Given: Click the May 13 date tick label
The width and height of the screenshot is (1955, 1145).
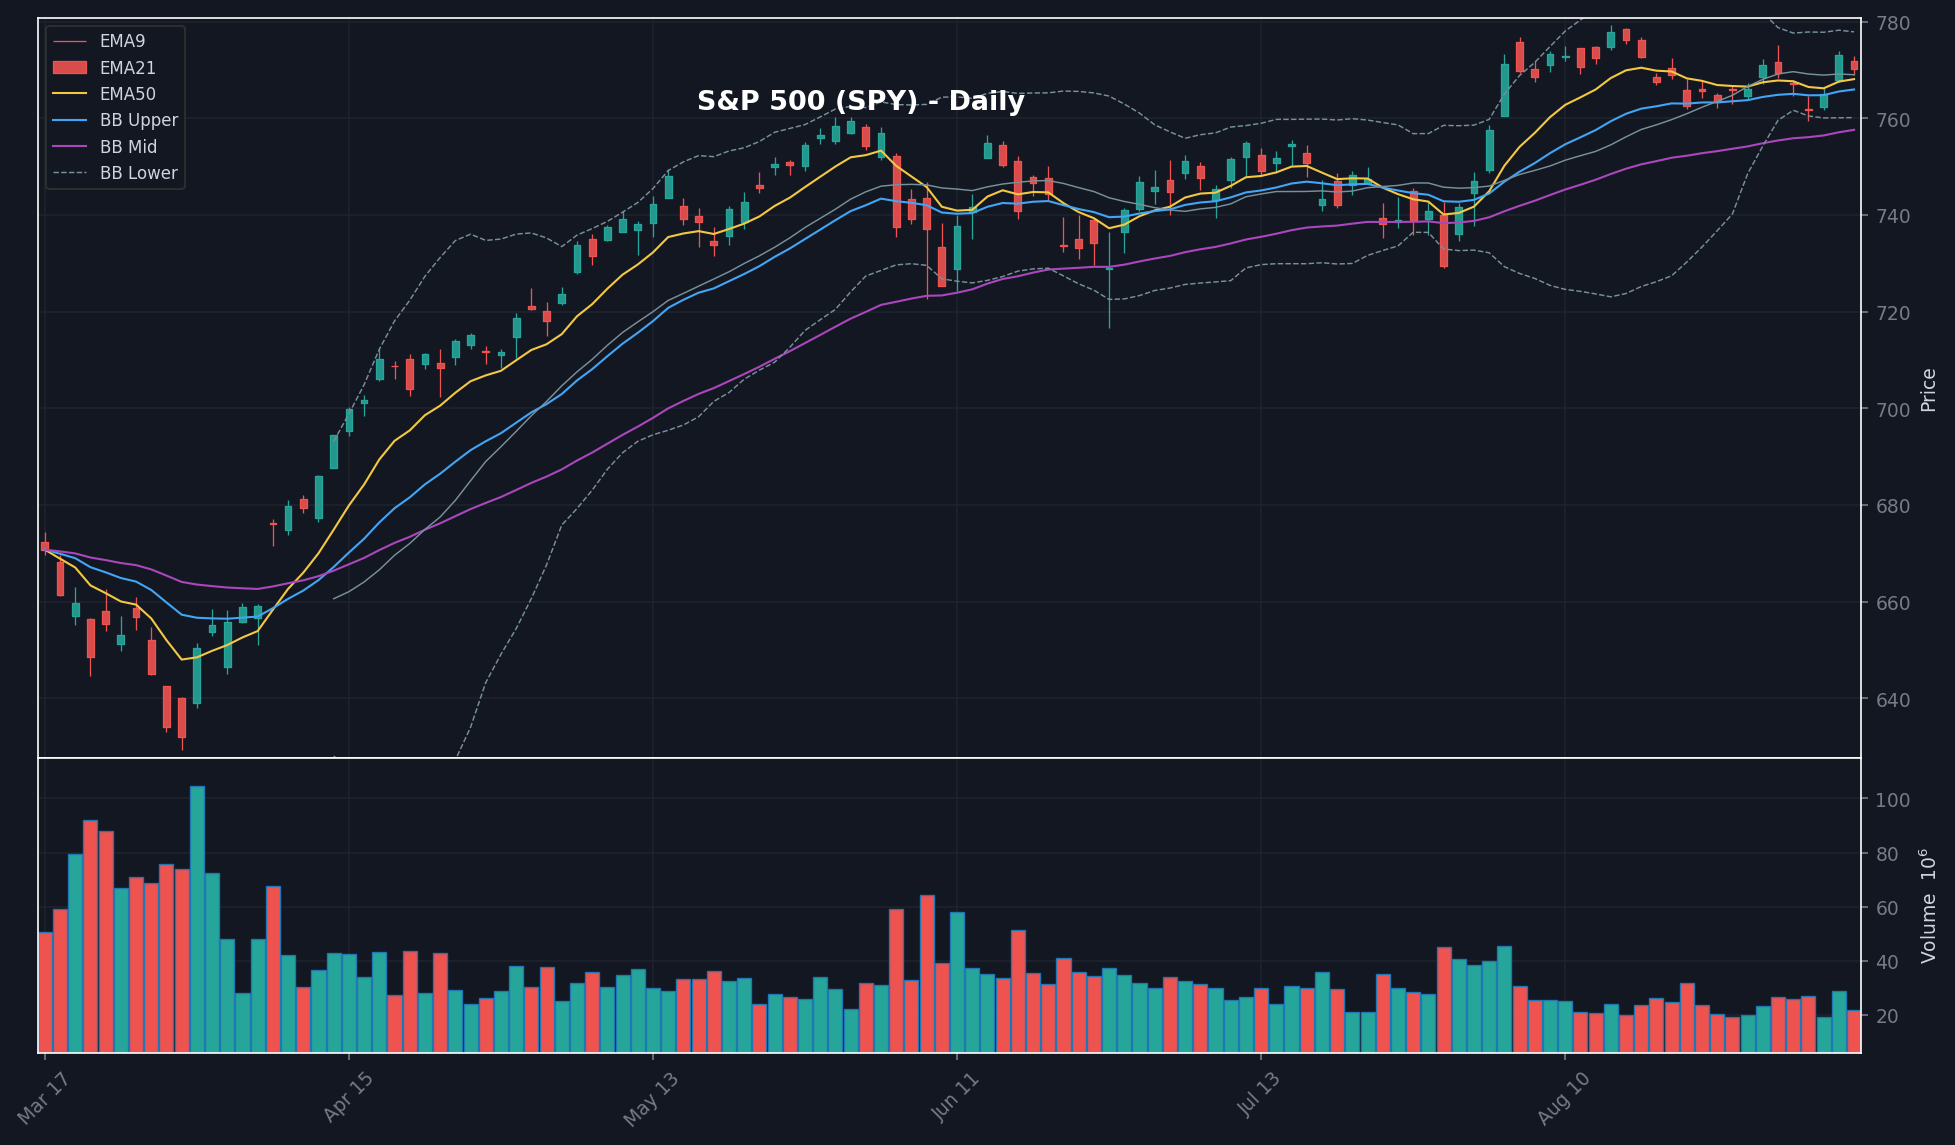Looking at the screenshot, I should pyautogui.click(x=651, y=1099).
